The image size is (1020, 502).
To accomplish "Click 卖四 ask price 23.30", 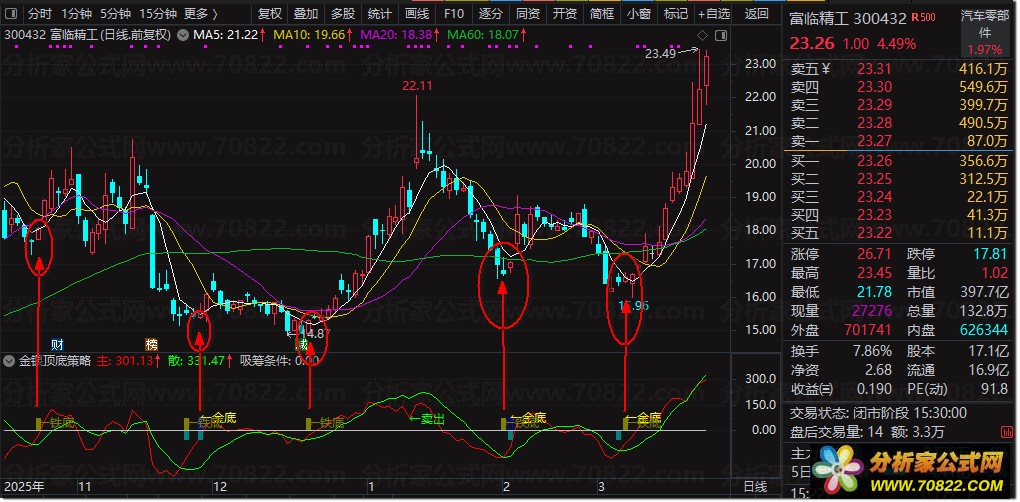I will (874, 86).
